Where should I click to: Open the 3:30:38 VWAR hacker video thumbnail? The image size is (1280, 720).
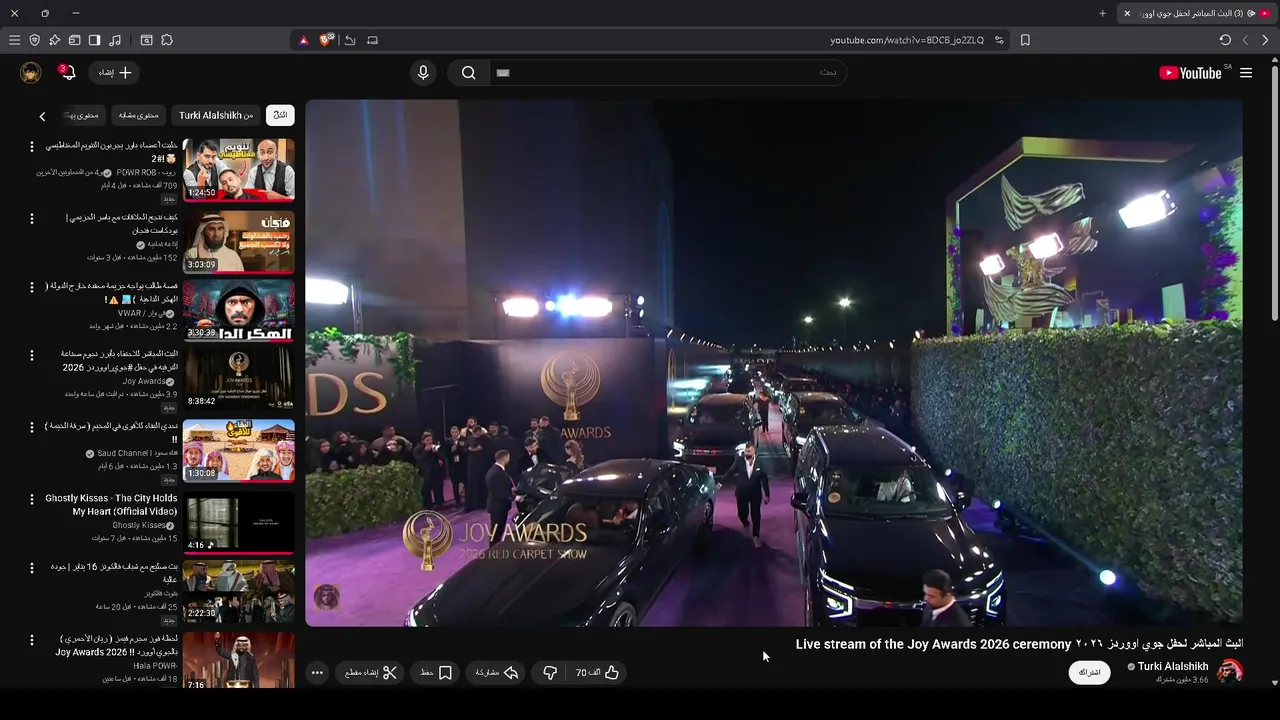tap(239, 310)
